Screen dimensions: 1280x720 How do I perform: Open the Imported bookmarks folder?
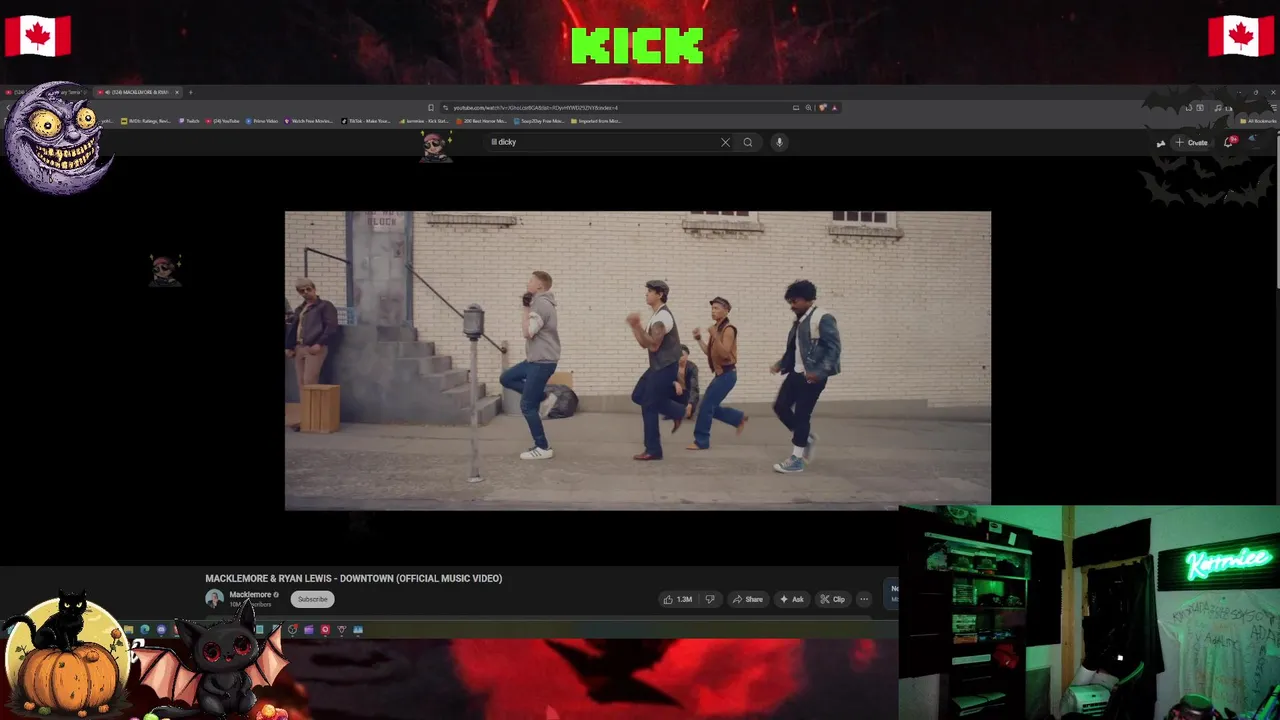pyautogui.click(x=597, y=121)
